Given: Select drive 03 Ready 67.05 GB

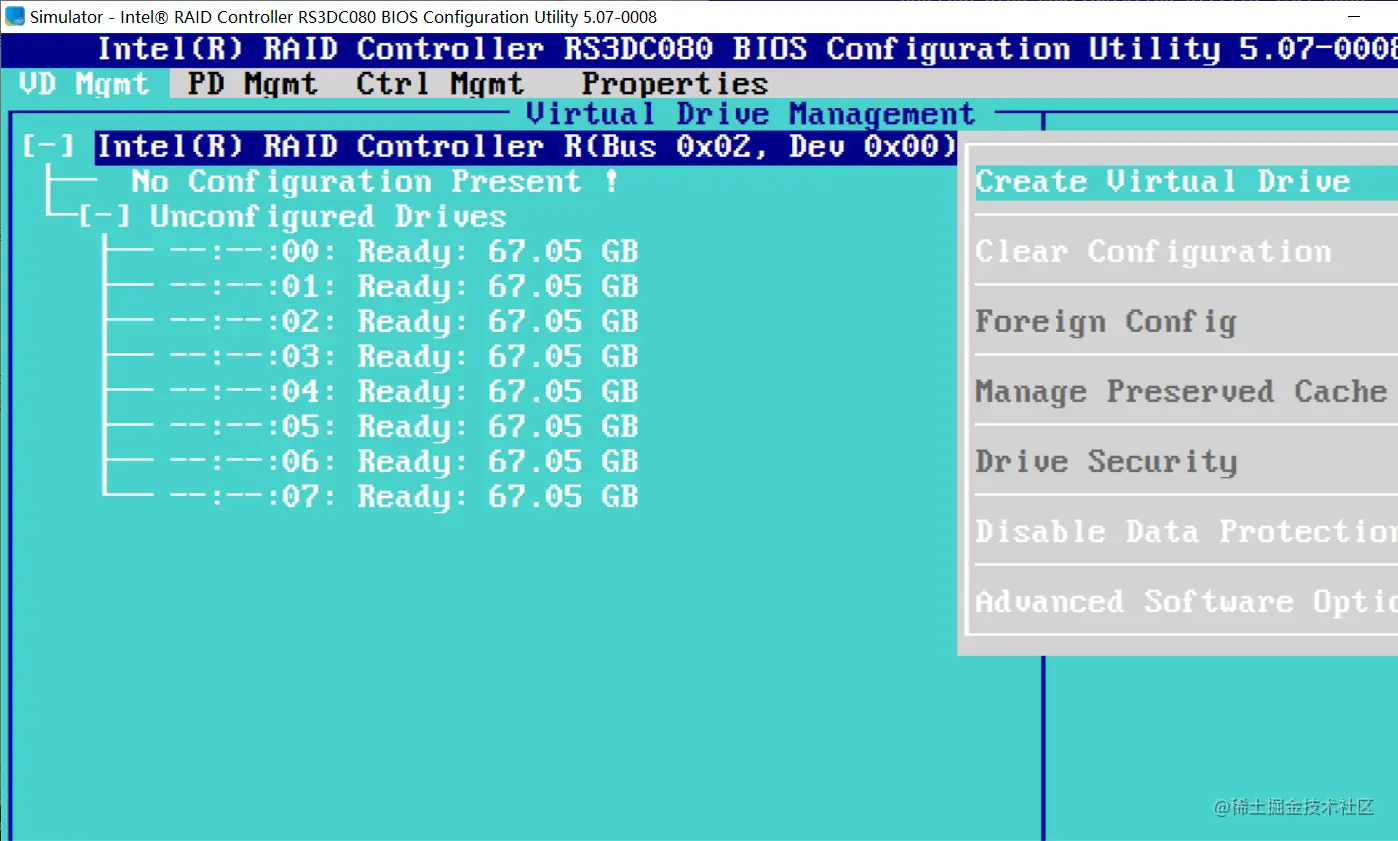Looking at the screenshot, I should coord(403,357).
